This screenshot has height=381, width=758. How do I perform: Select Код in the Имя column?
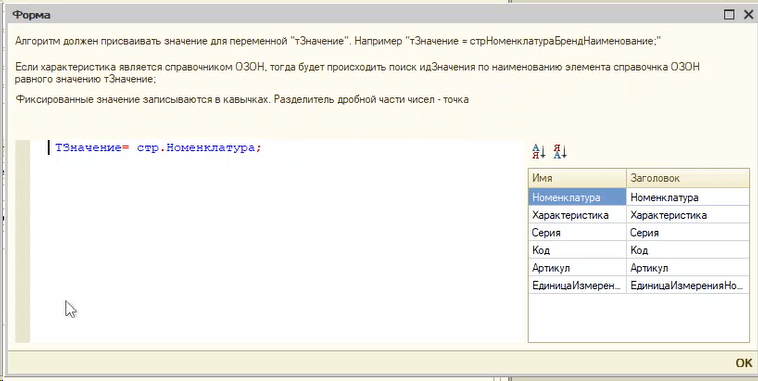(577, 250)
